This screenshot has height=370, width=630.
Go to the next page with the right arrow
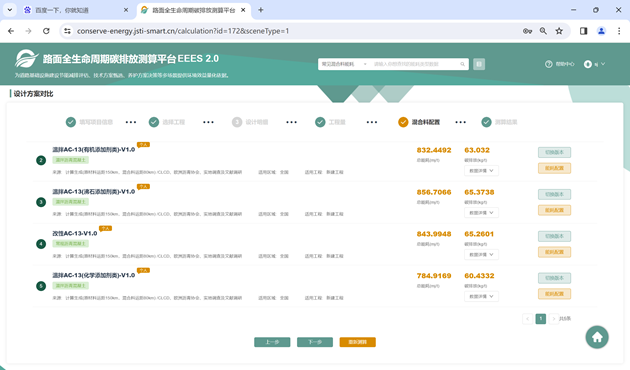tap(554, 319)
